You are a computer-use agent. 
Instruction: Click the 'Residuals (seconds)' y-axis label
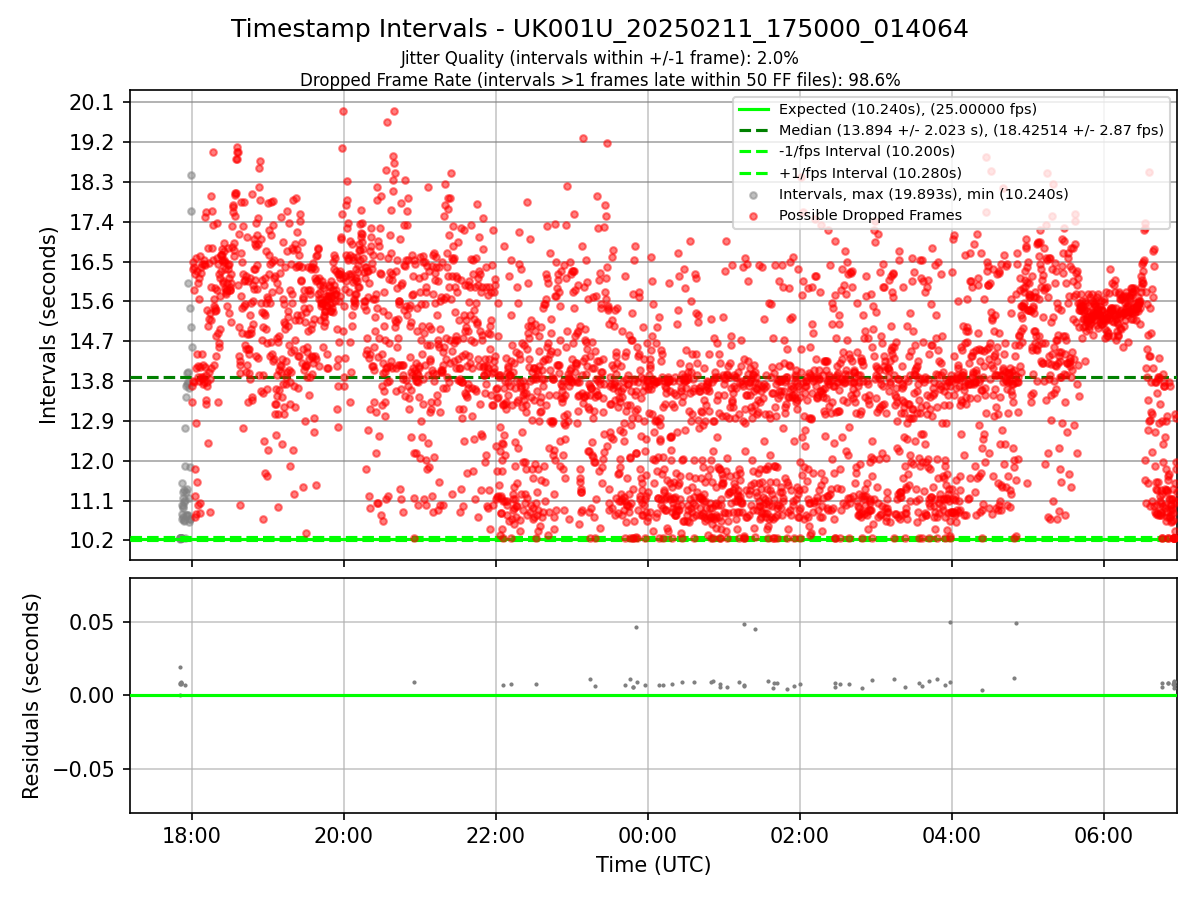click(31, 696)
